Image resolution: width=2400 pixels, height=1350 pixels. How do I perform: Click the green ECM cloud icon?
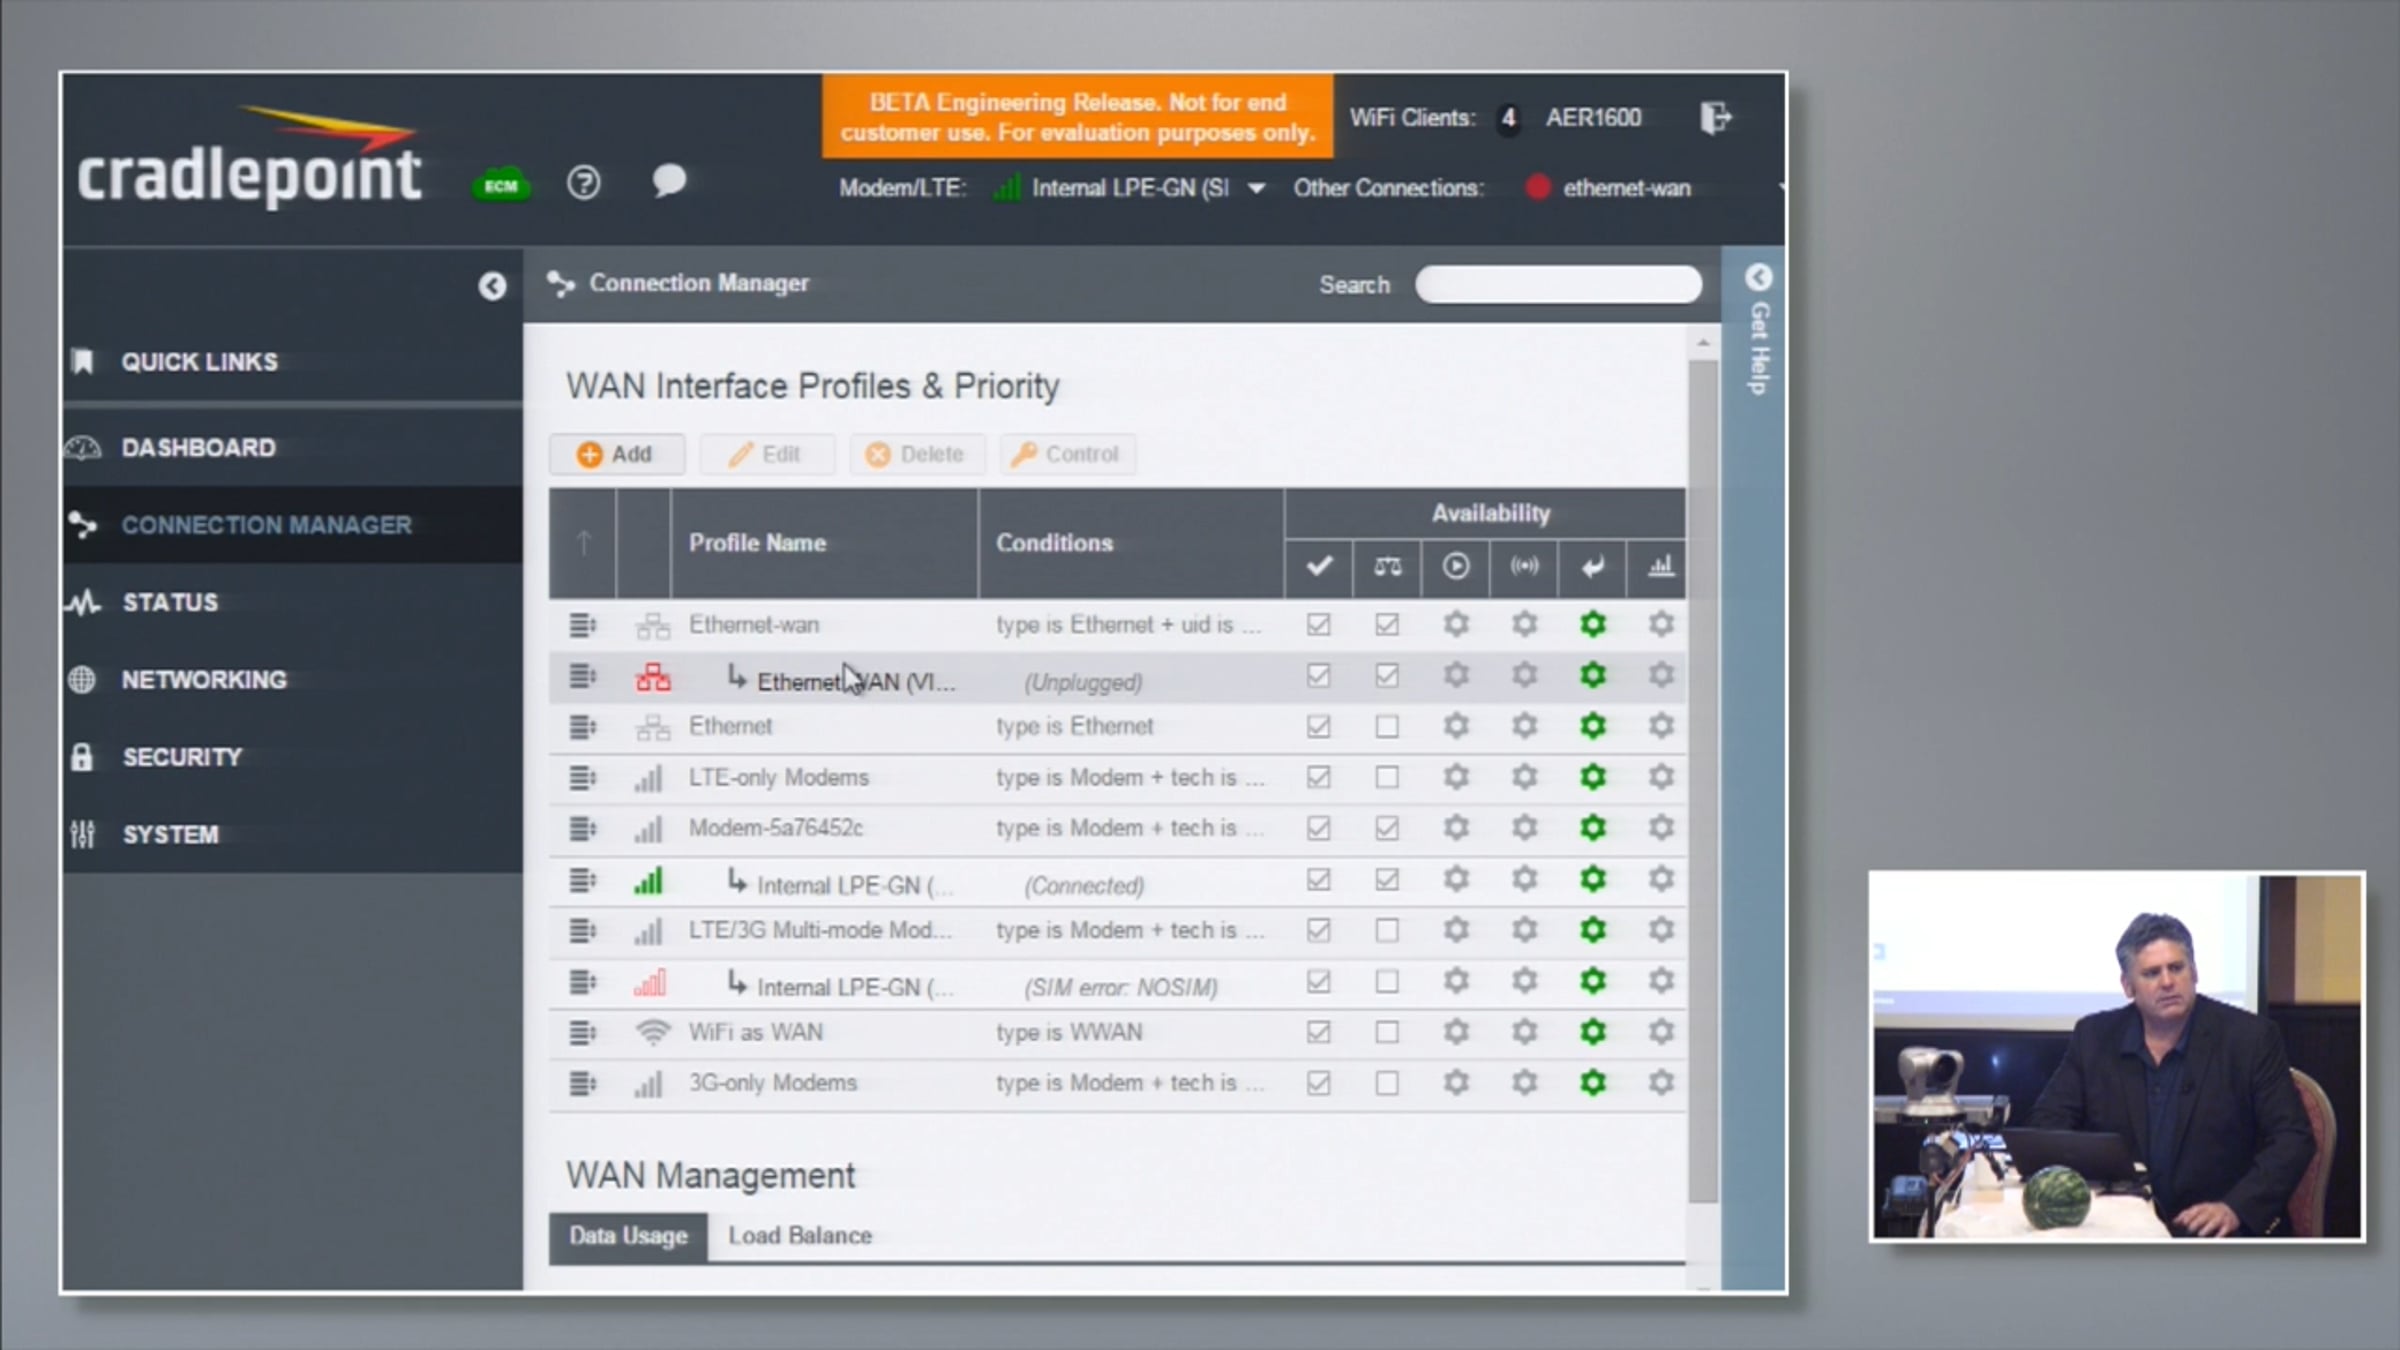502,184
